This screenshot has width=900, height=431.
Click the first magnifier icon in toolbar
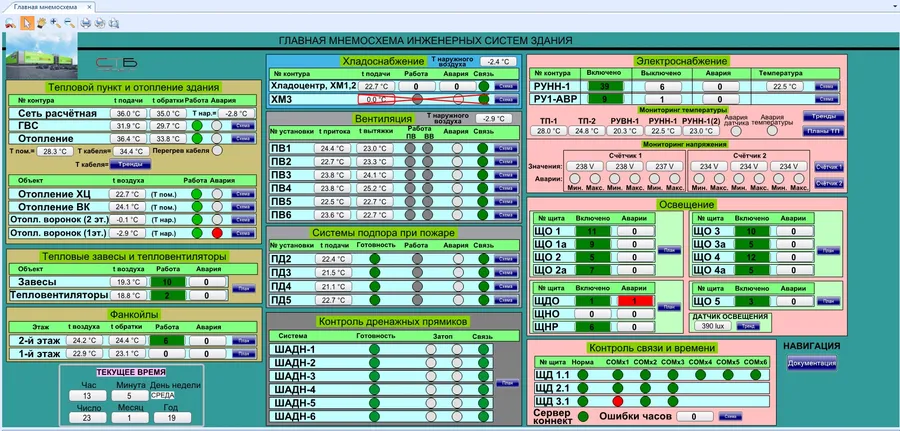(x=10, y=21)
